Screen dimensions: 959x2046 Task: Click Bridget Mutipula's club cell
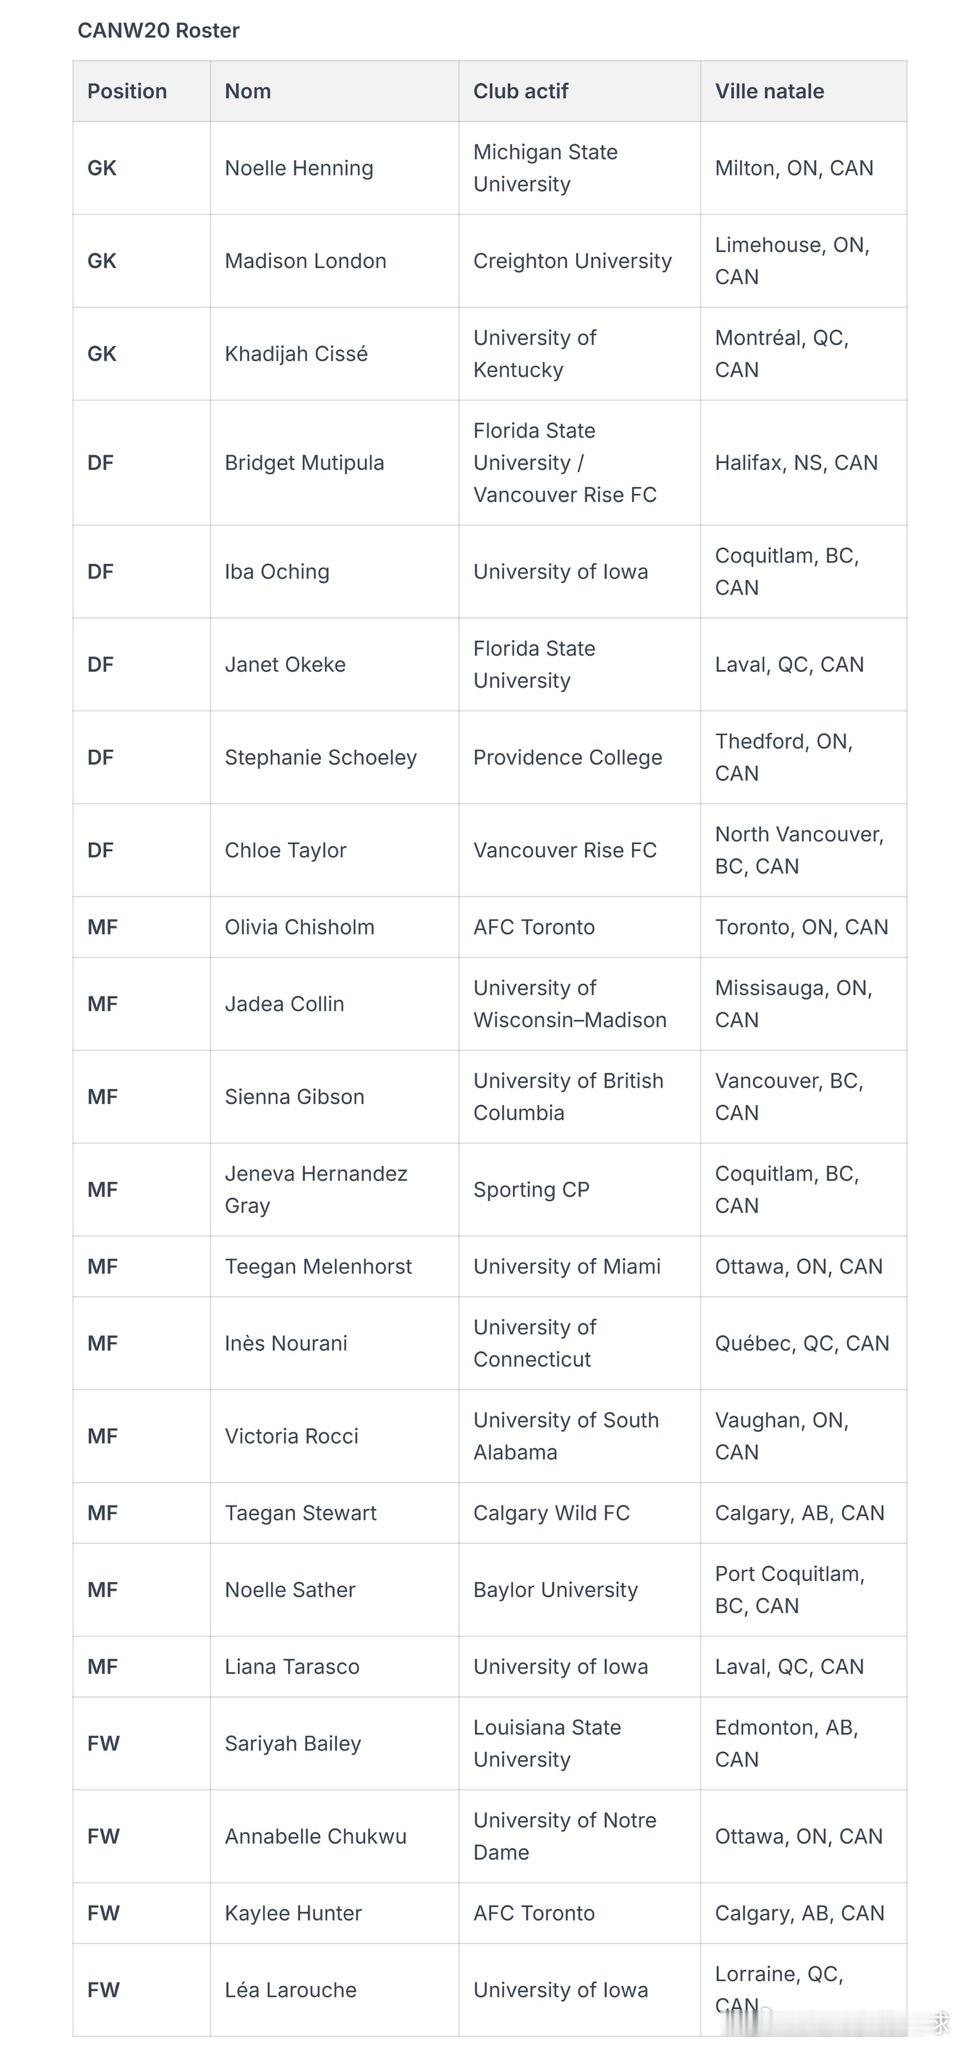click(x=579, y=463)
